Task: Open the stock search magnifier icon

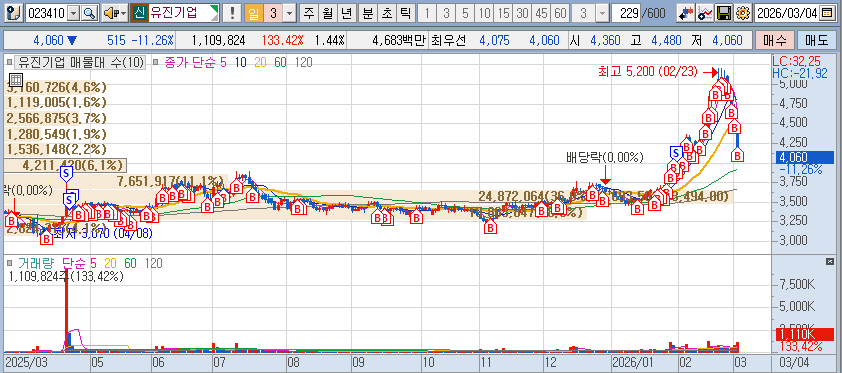Action: [x=90, y=13]
